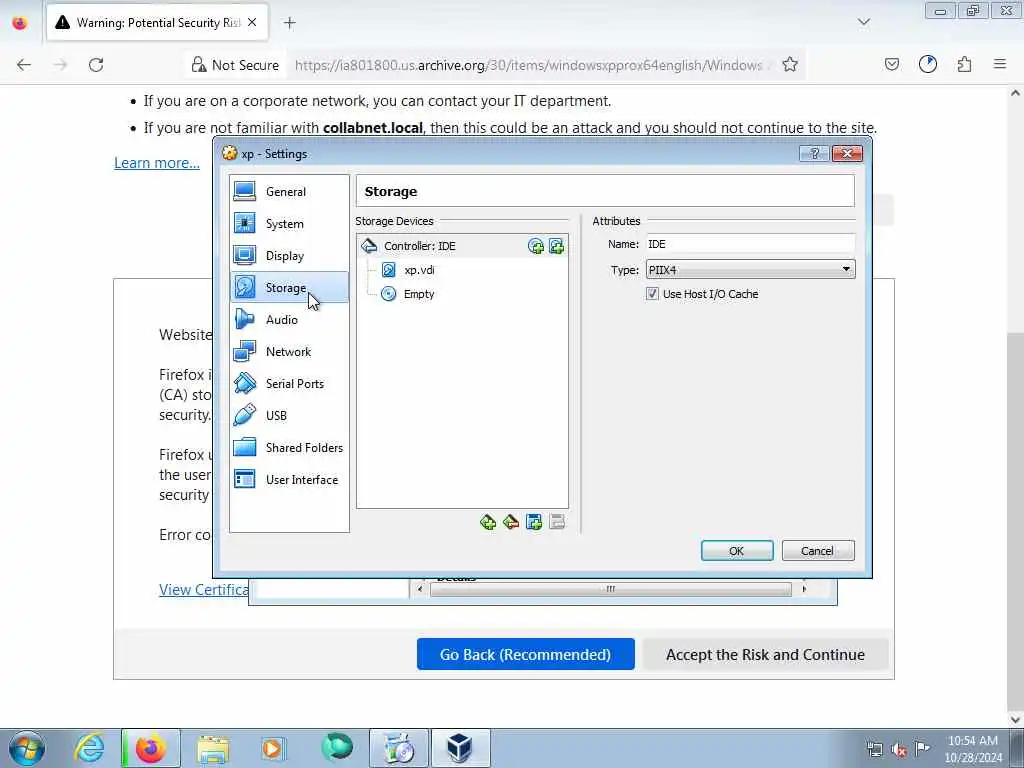Viewport: 1024px width, 768px height.
Task: Select the Storage settings category
Action: point(289,287)
